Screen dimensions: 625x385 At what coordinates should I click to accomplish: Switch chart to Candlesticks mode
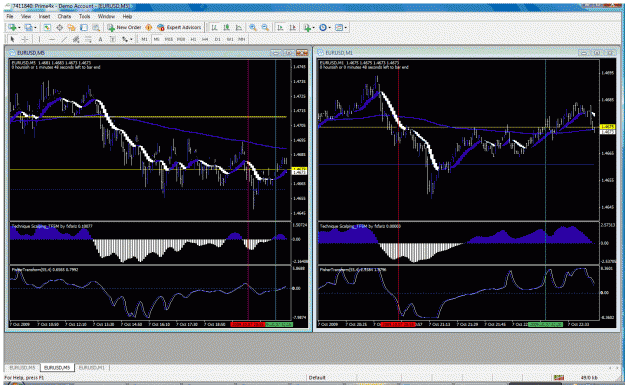226,28
